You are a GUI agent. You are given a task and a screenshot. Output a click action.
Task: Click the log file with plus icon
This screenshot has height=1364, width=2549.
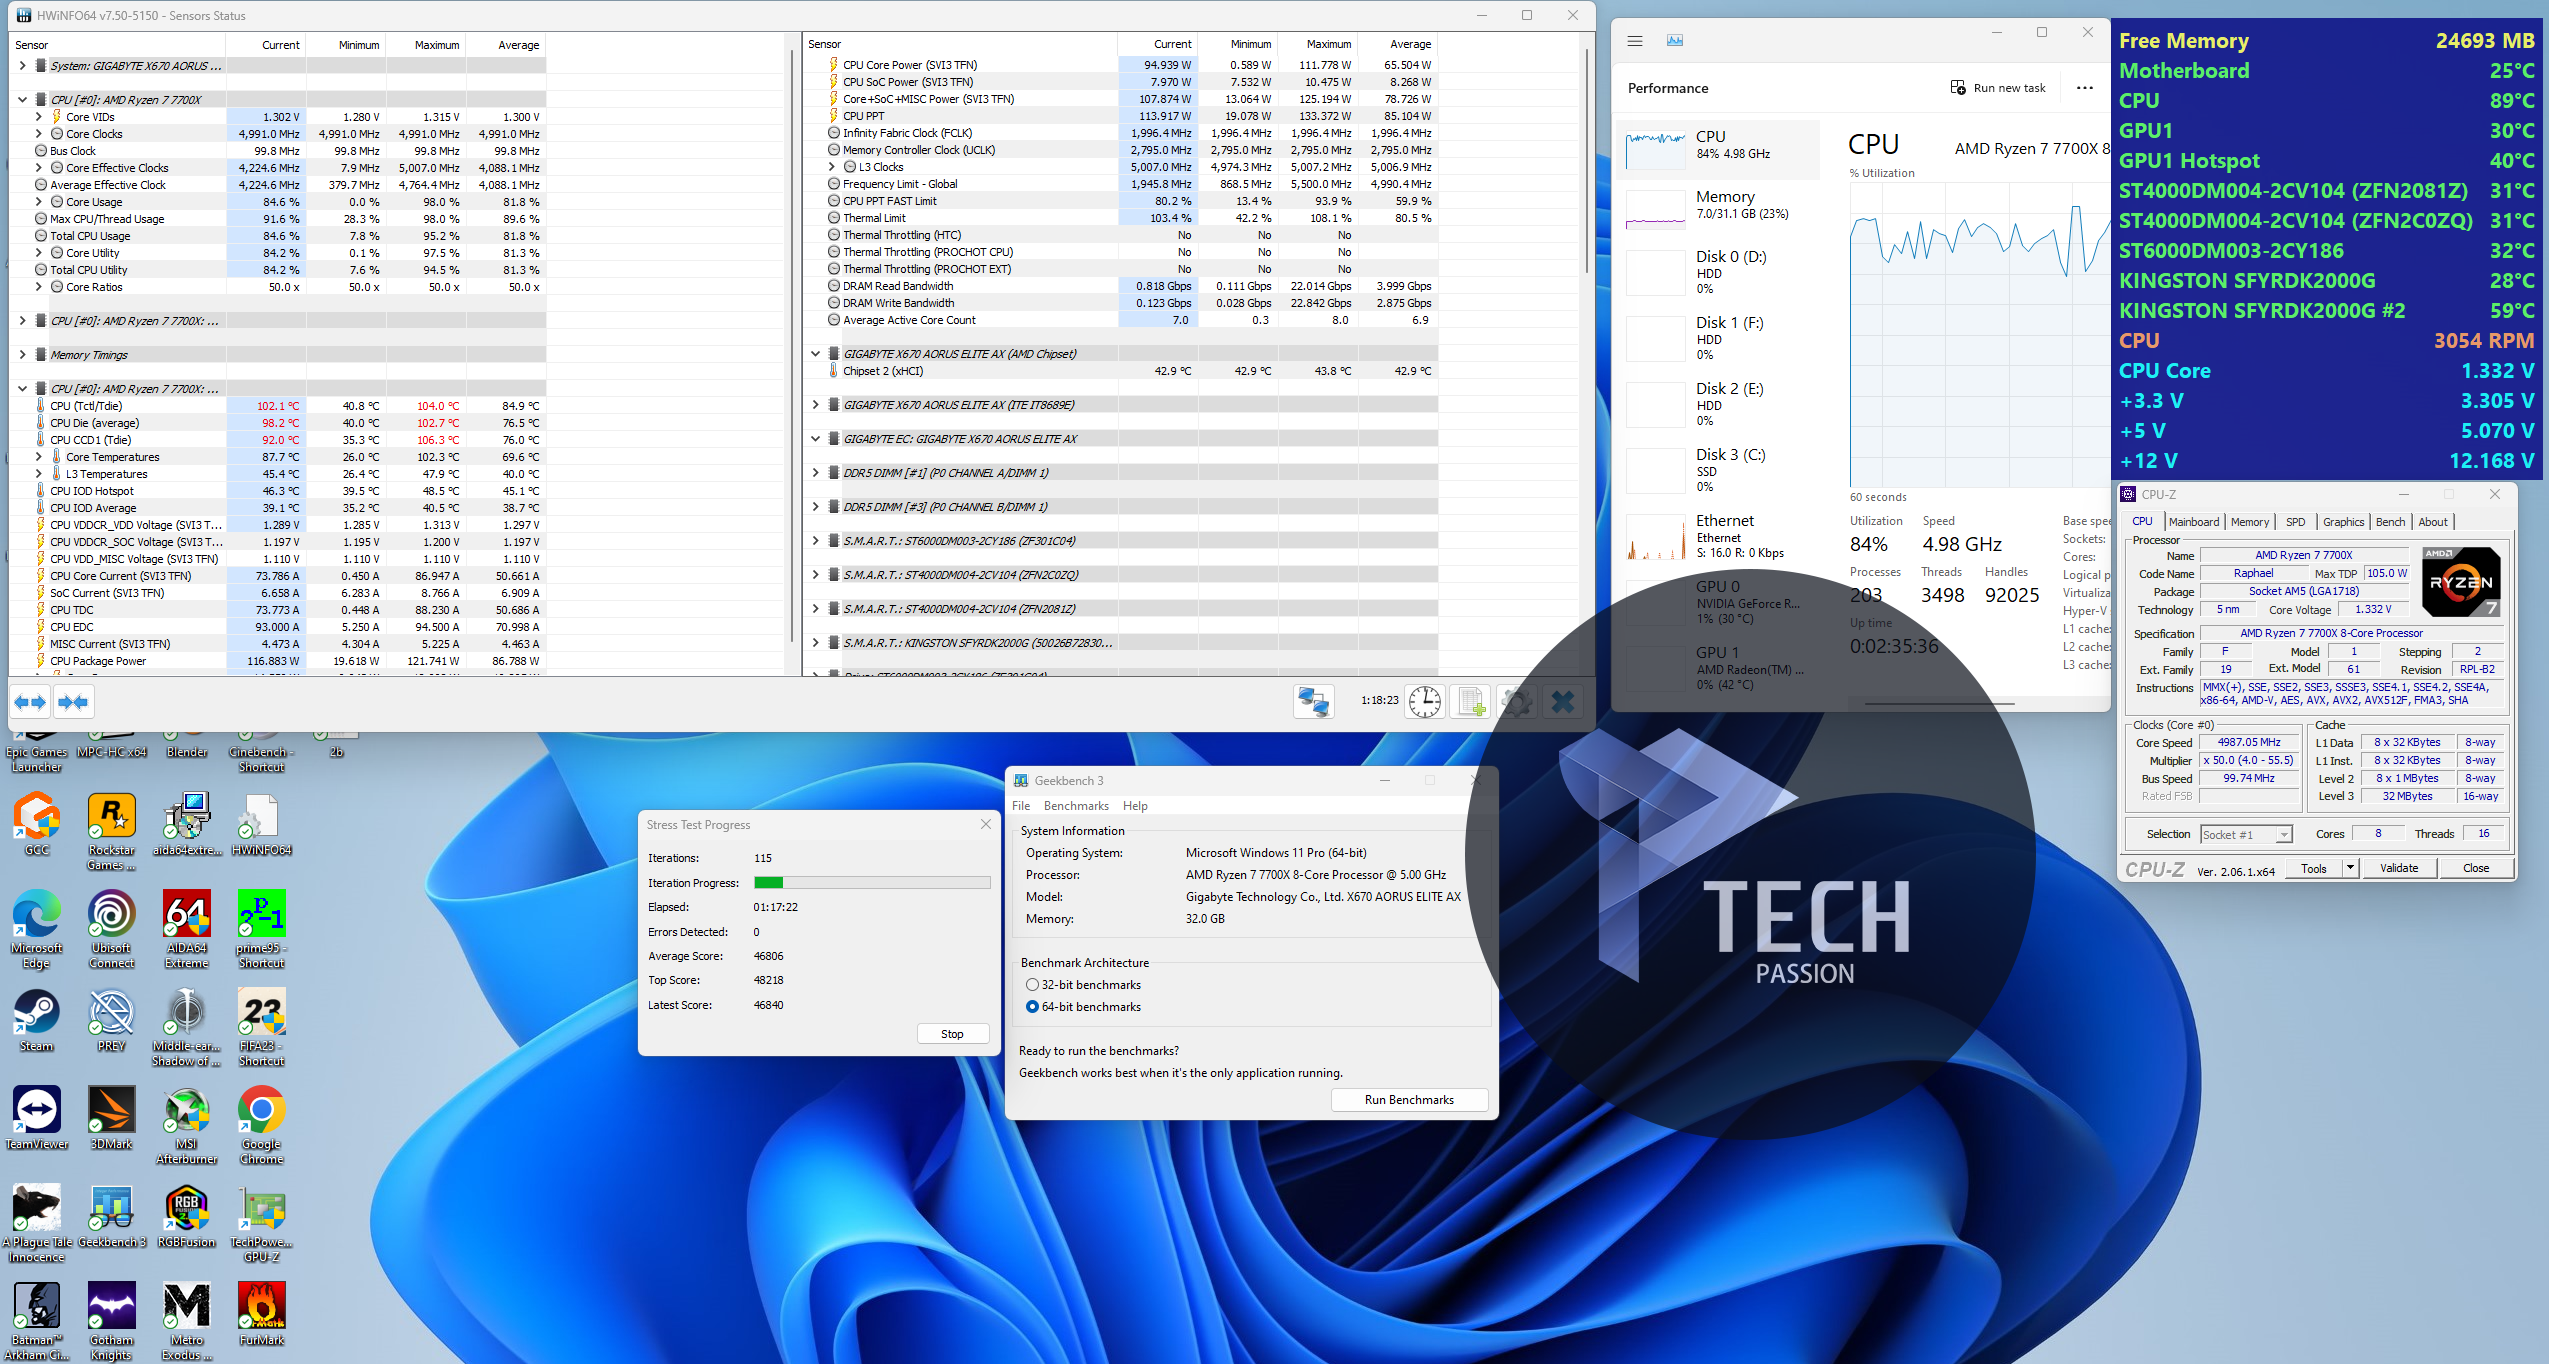coord(1471,702)
